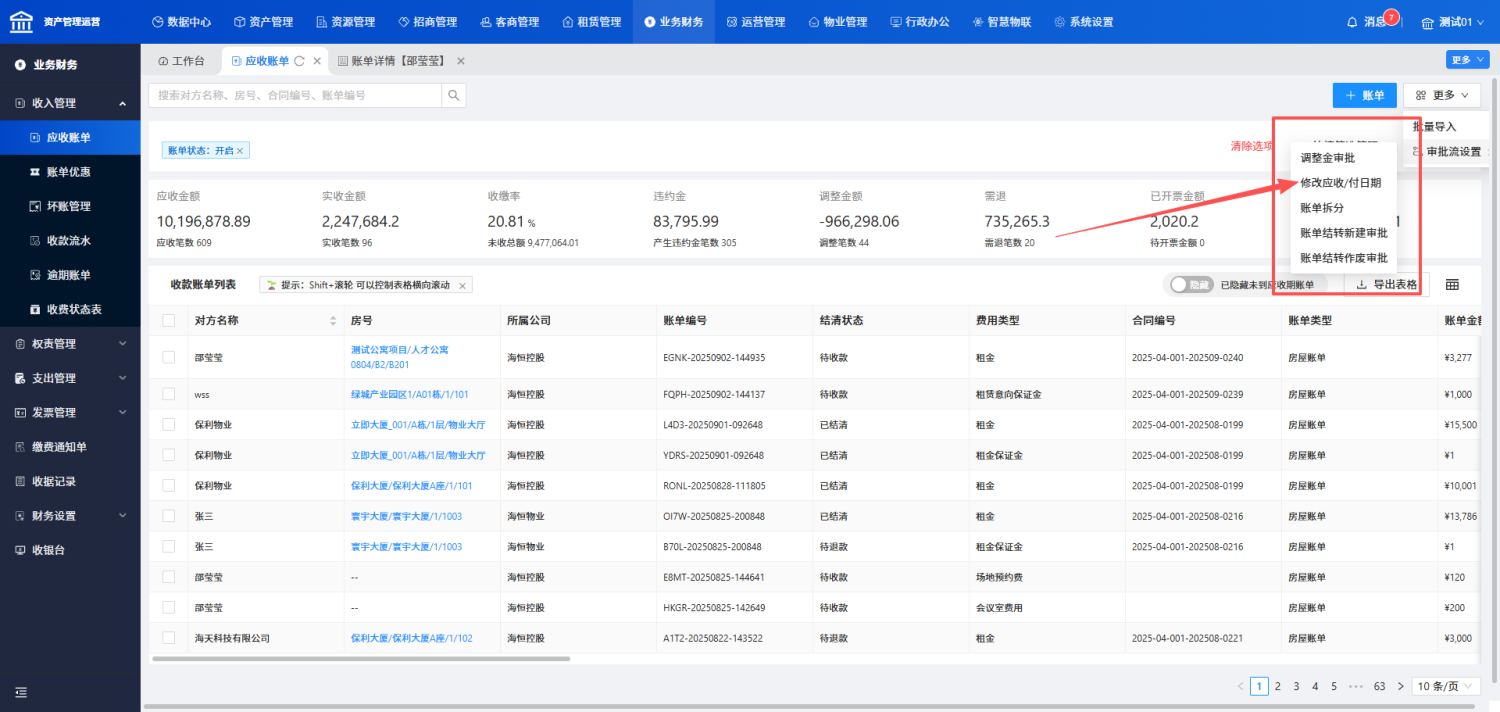Collapse the sidebar via bottom icon
The height and width of the screenshot is (712, 1500).
(x=21, y=692)
